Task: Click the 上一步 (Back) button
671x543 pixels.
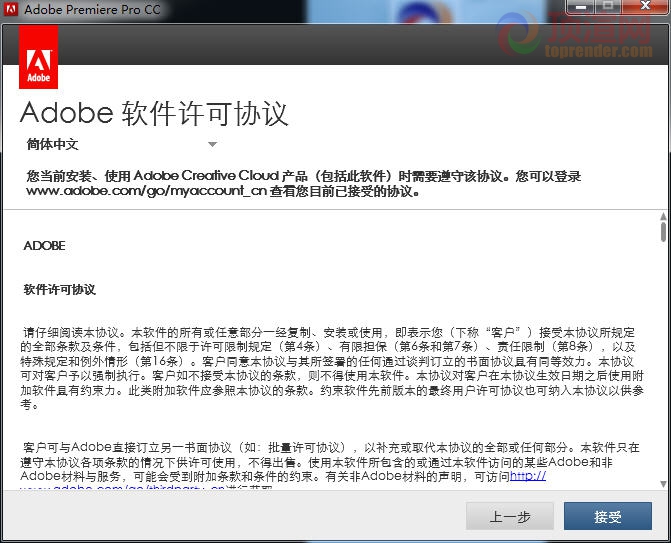Action: click(x=510, y=516)
